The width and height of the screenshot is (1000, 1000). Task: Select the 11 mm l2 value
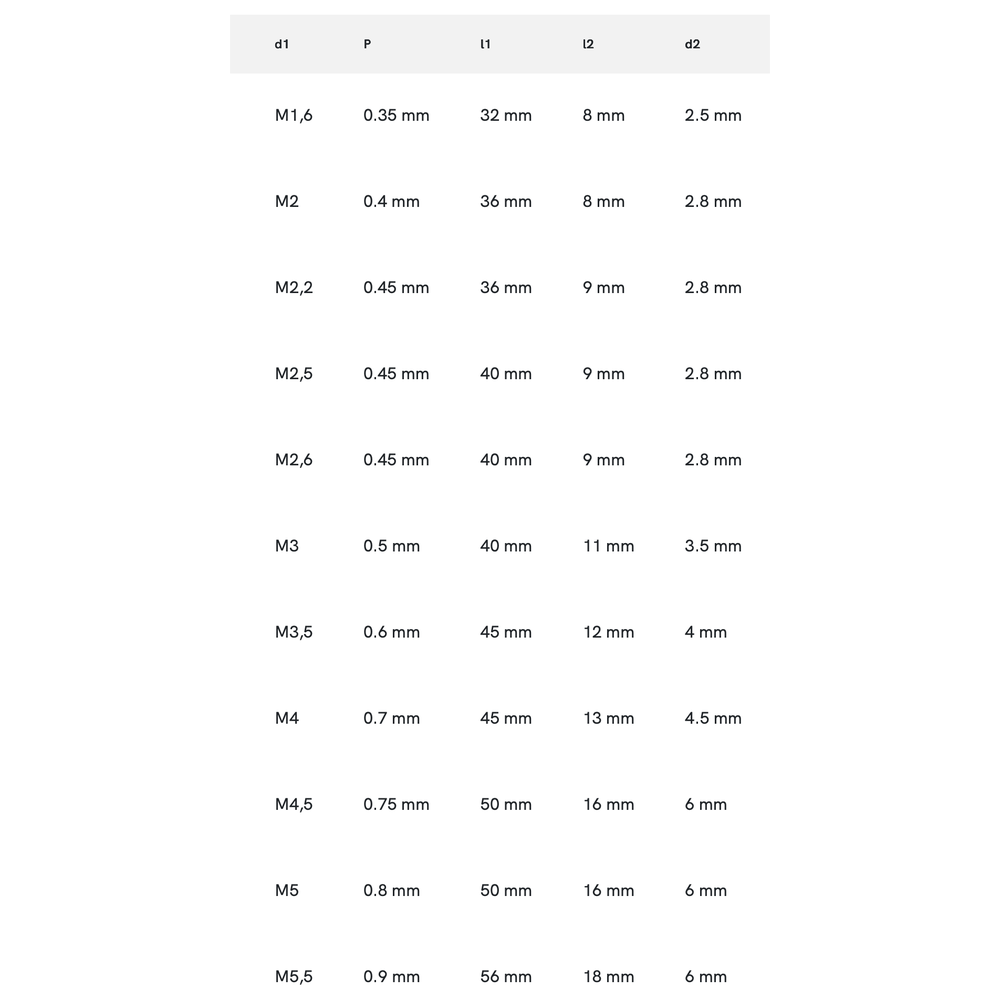[608, 545]
